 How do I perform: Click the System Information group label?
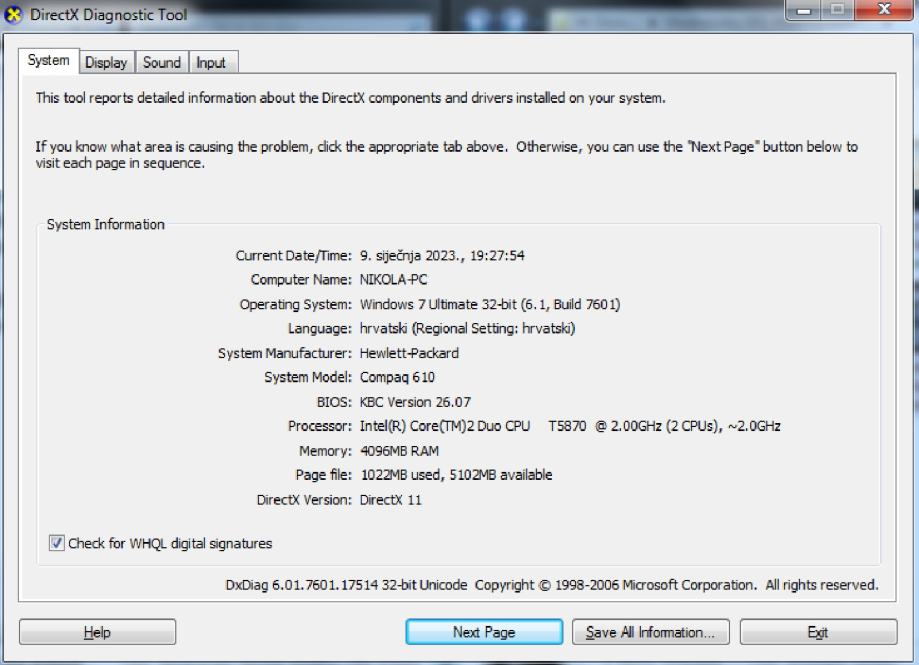point(105,224)
